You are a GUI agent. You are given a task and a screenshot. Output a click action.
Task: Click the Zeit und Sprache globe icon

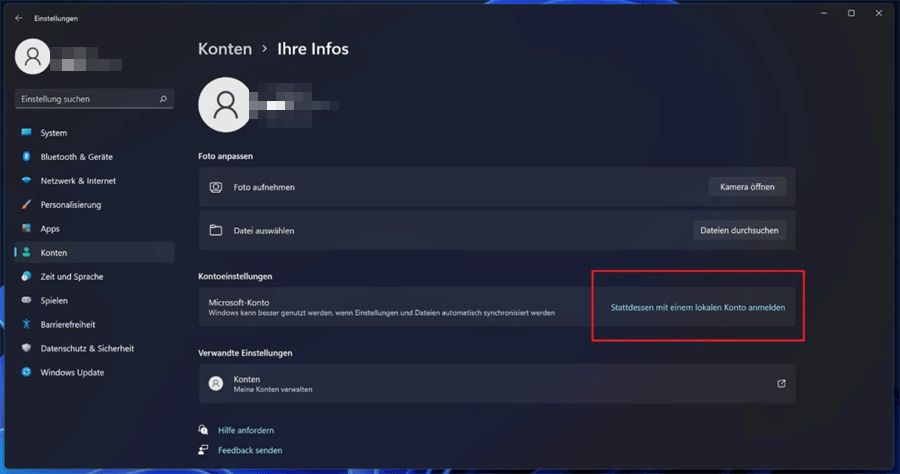coord(26,276)
